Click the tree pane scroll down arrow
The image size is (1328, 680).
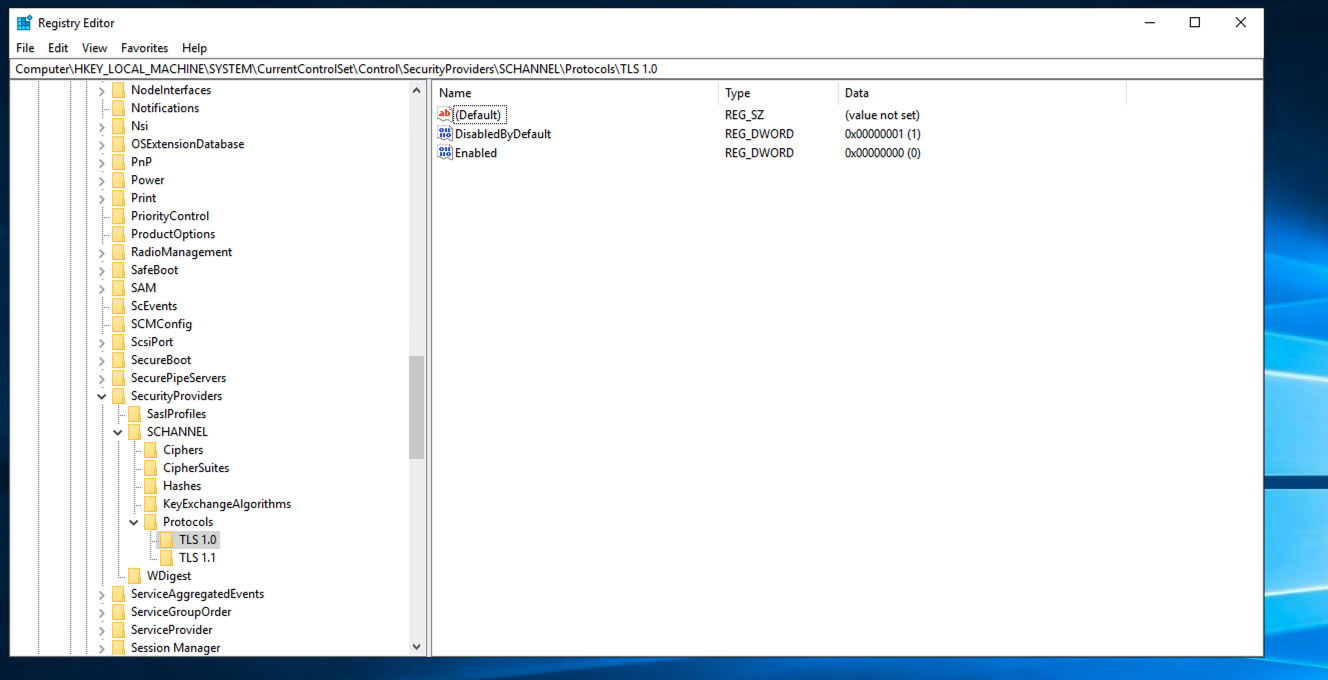point(417,647)
